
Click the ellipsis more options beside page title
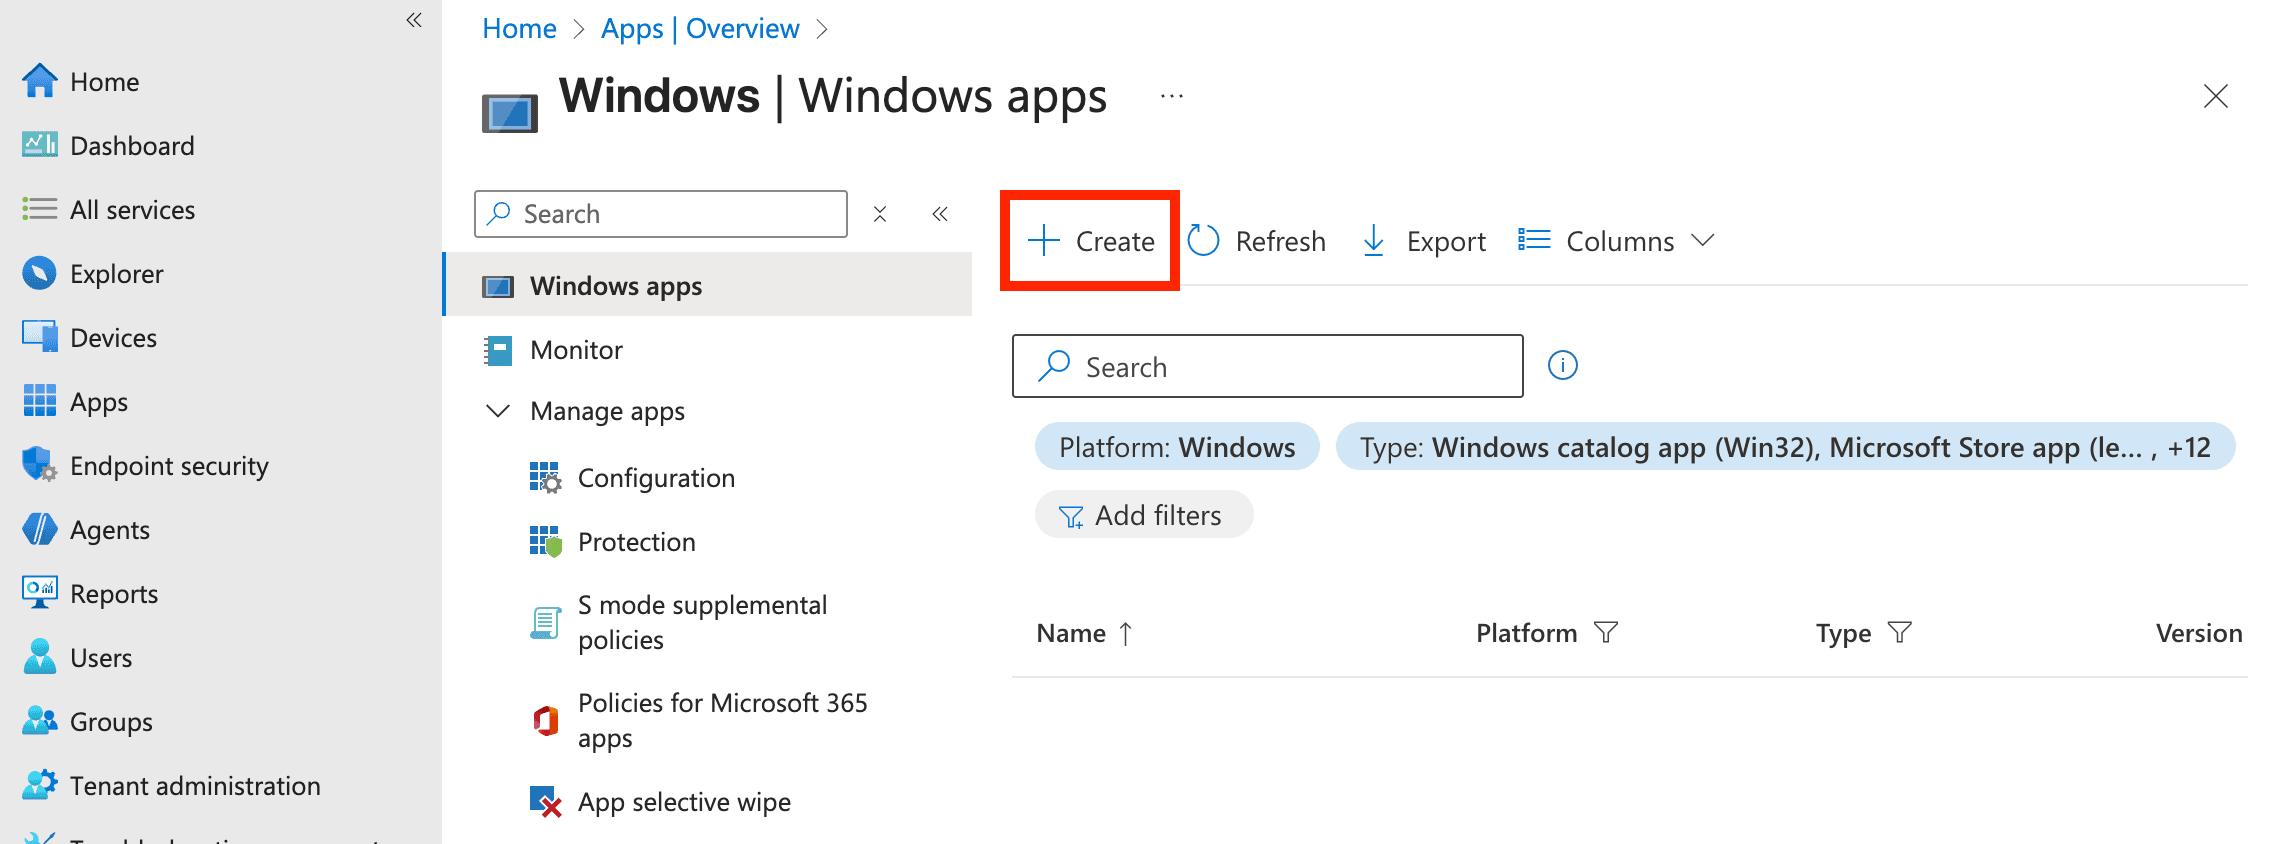pyautogui.click(x=1172, y=97)
